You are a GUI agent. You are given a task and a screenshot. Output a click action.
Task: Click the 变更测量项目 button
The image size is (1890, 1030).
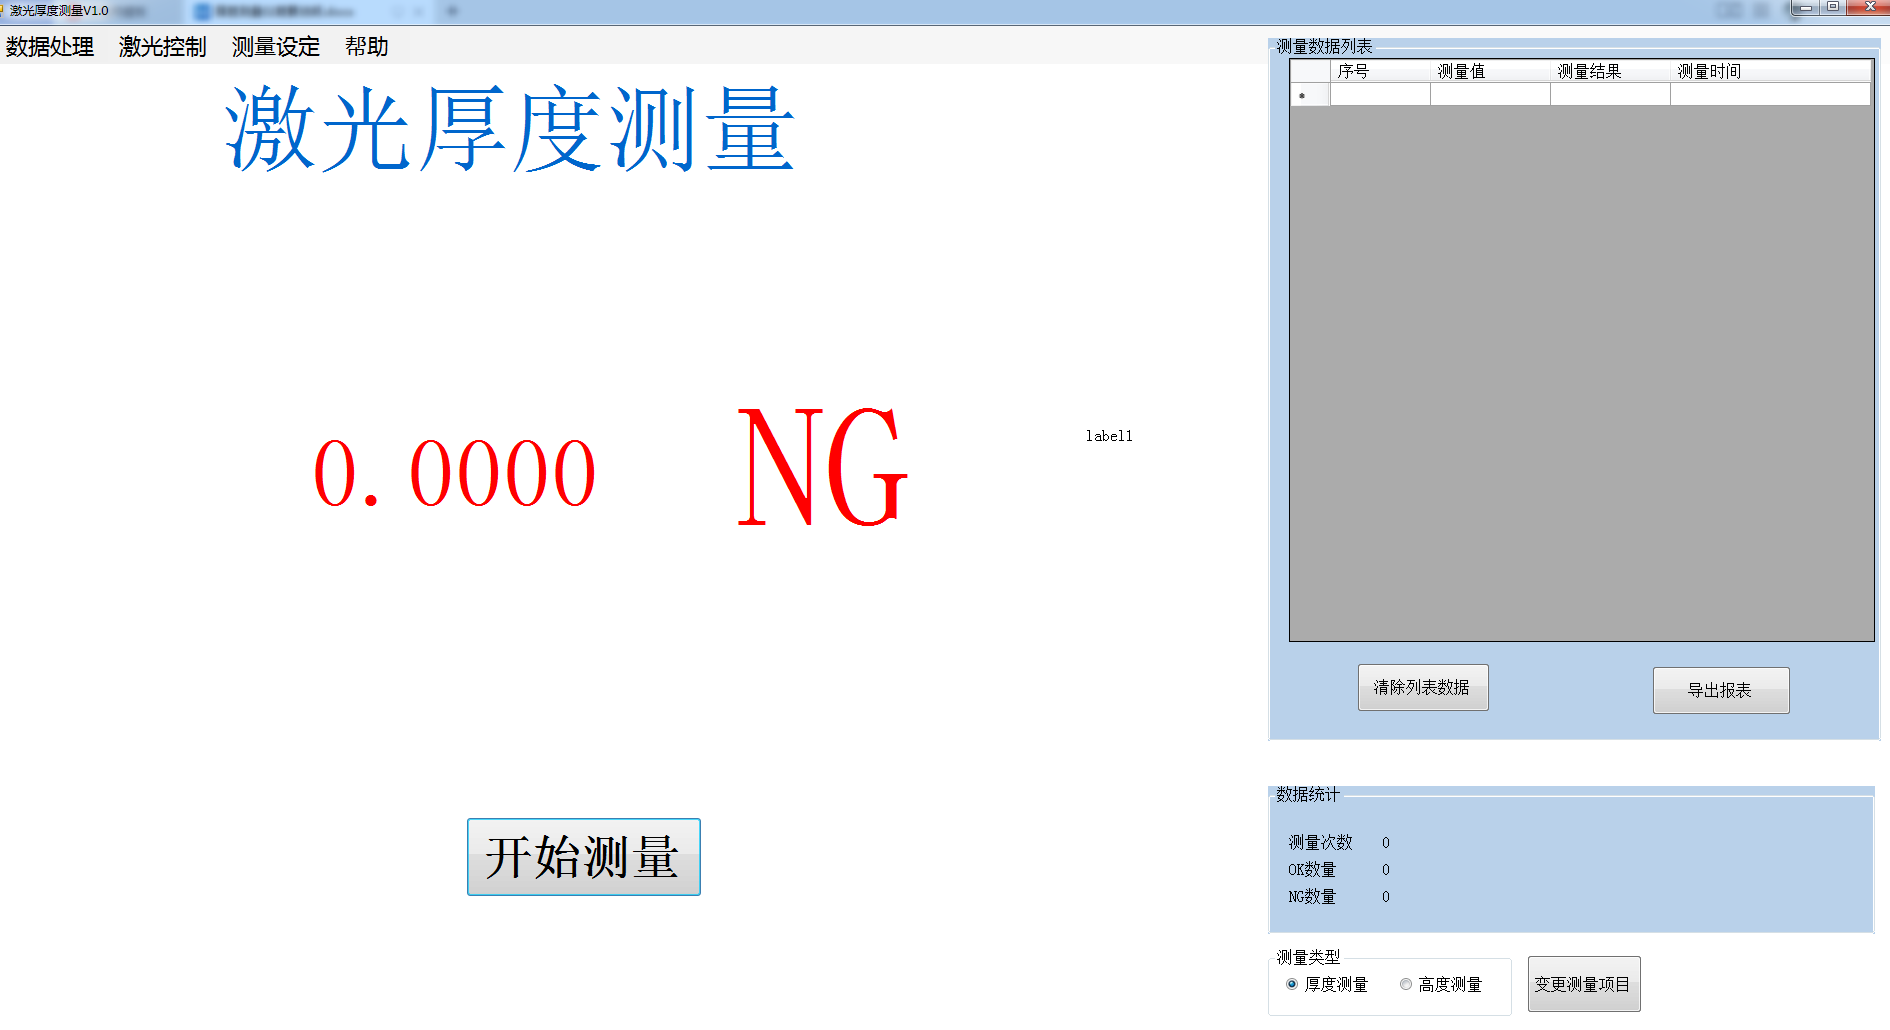pos(1583,983)
